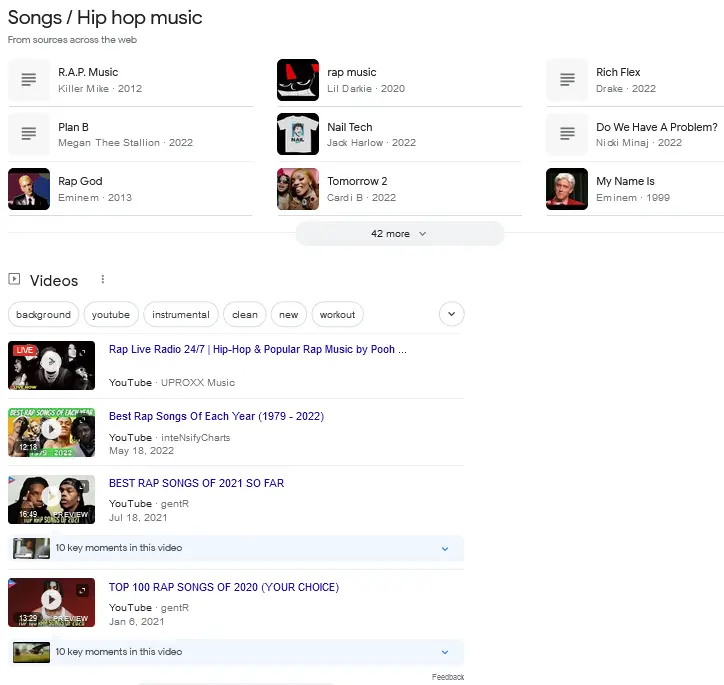Play the BEST RAP SONGS OF 2021 thumbnail
724x685 pixels.
[x=51, y=499]
